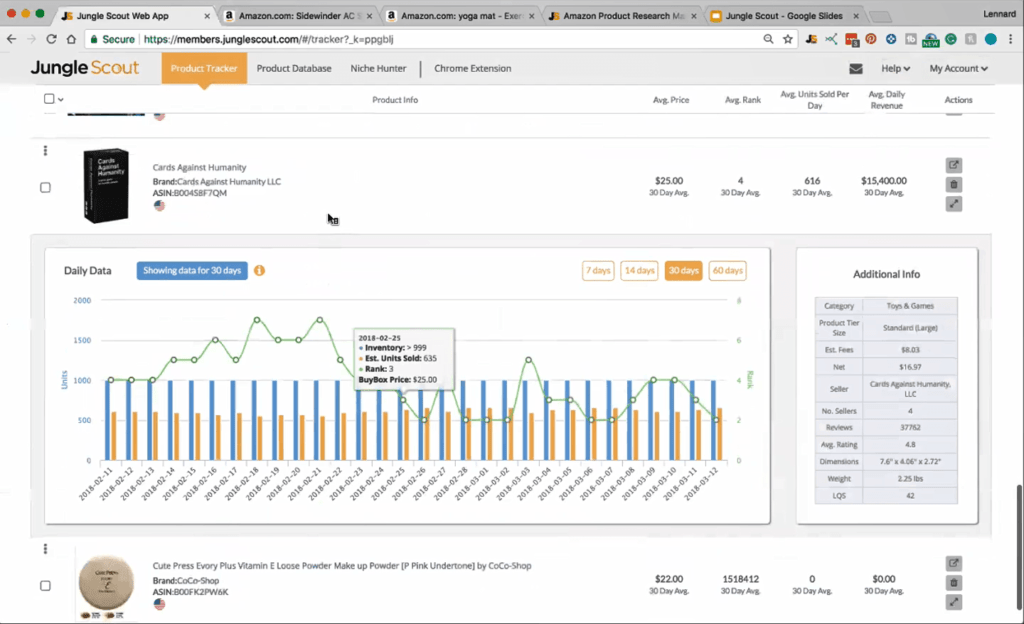Click Cards Against Humanity product thumbnail

point(106,186)
